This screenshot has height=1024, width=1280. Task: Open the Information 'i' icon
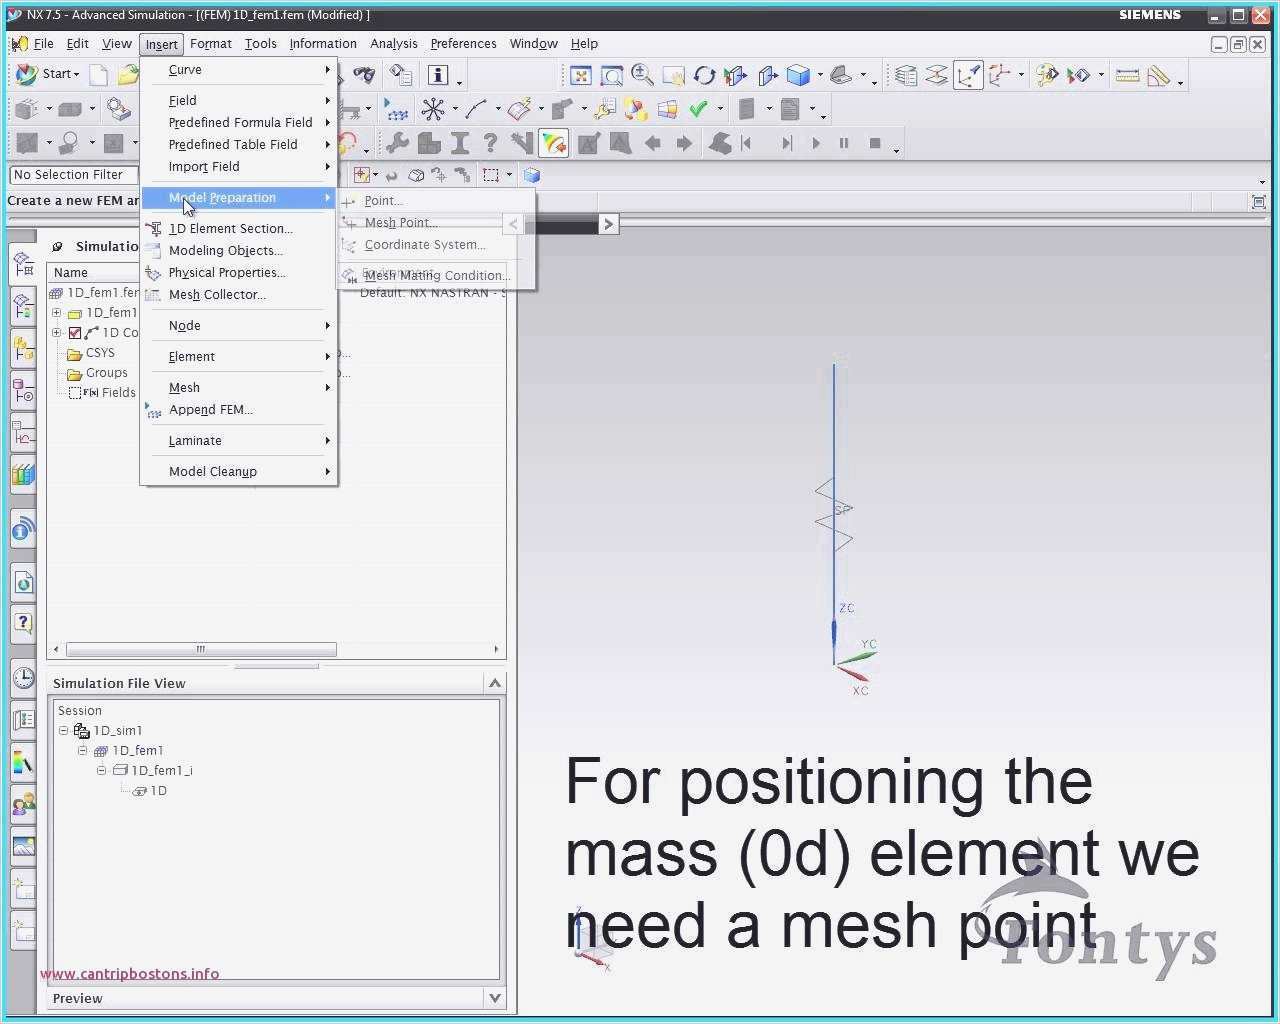[438, 75]
